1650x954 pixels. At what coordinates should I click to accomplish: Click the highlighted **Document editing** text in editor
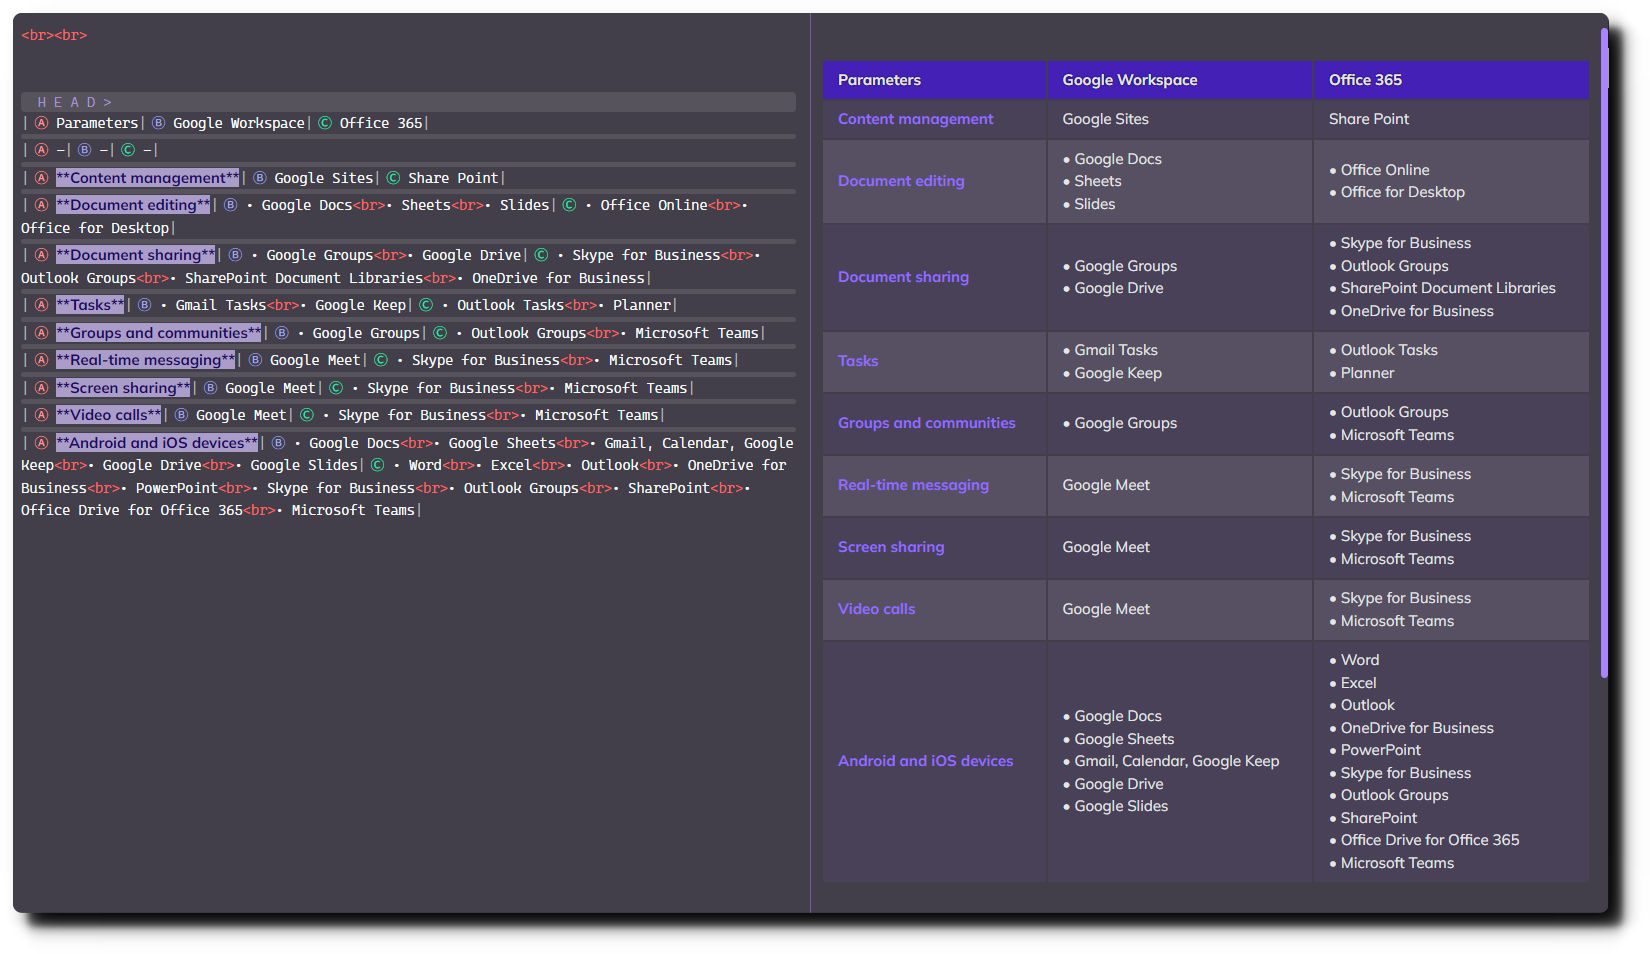coord(133,205)
